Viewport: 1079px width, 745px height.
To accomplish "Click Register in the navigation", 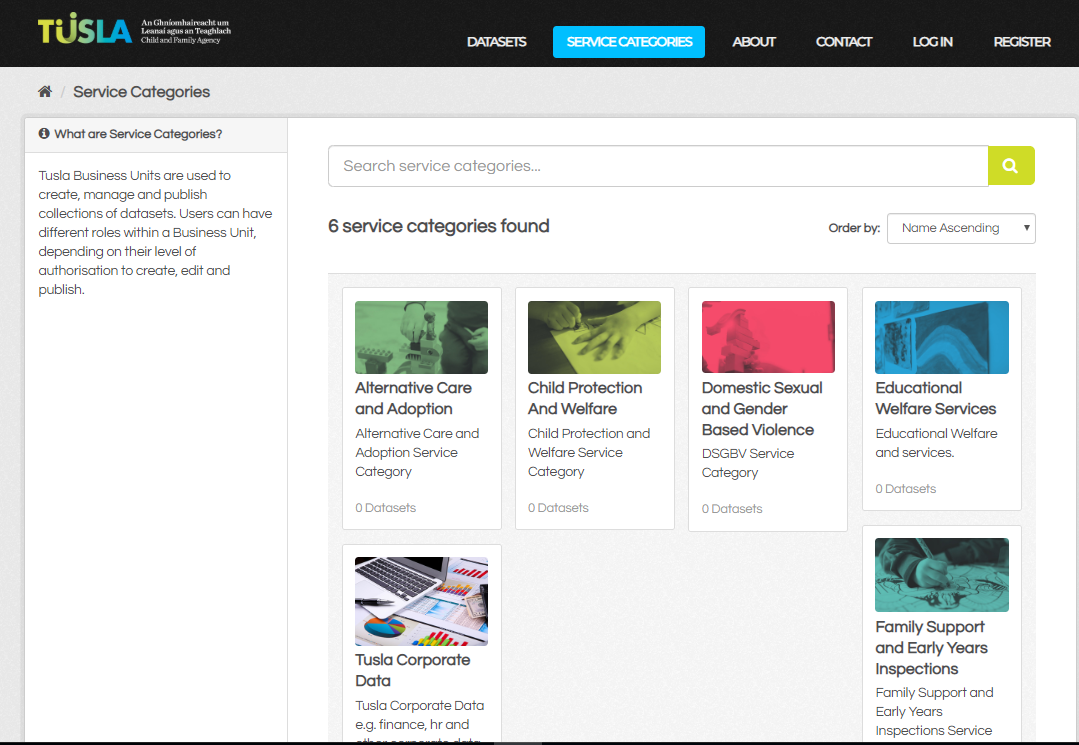I will pyautogui.click(x=1022, y=42).
